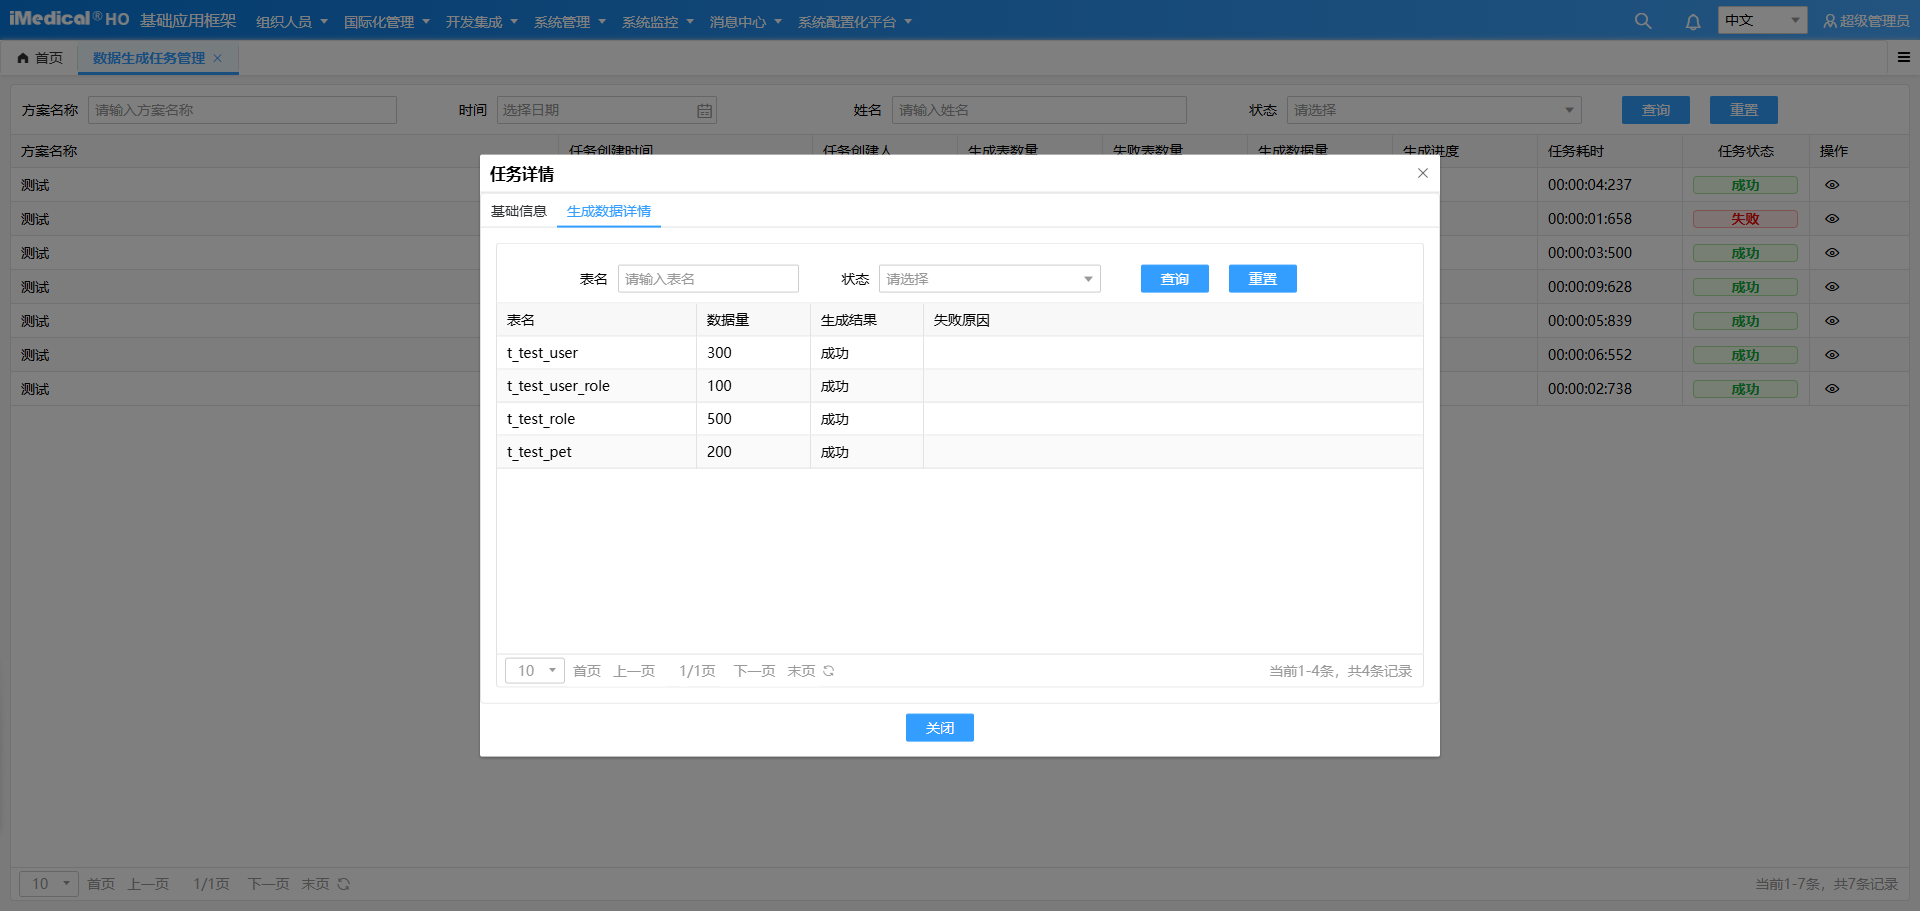
Task: Click the 表名 input field
Action: click(708, 279)
